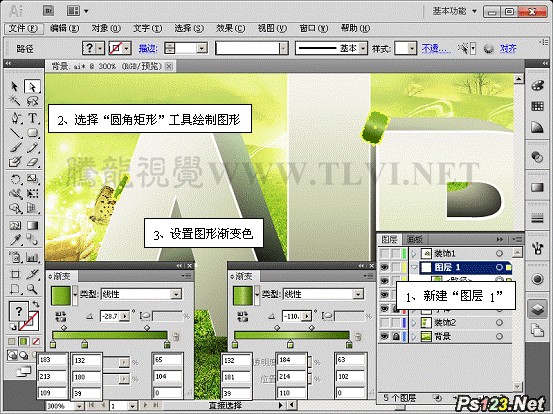Switch to the 画板 tab
Viewport: 553px width, 414px height.
tap(414, 240)
